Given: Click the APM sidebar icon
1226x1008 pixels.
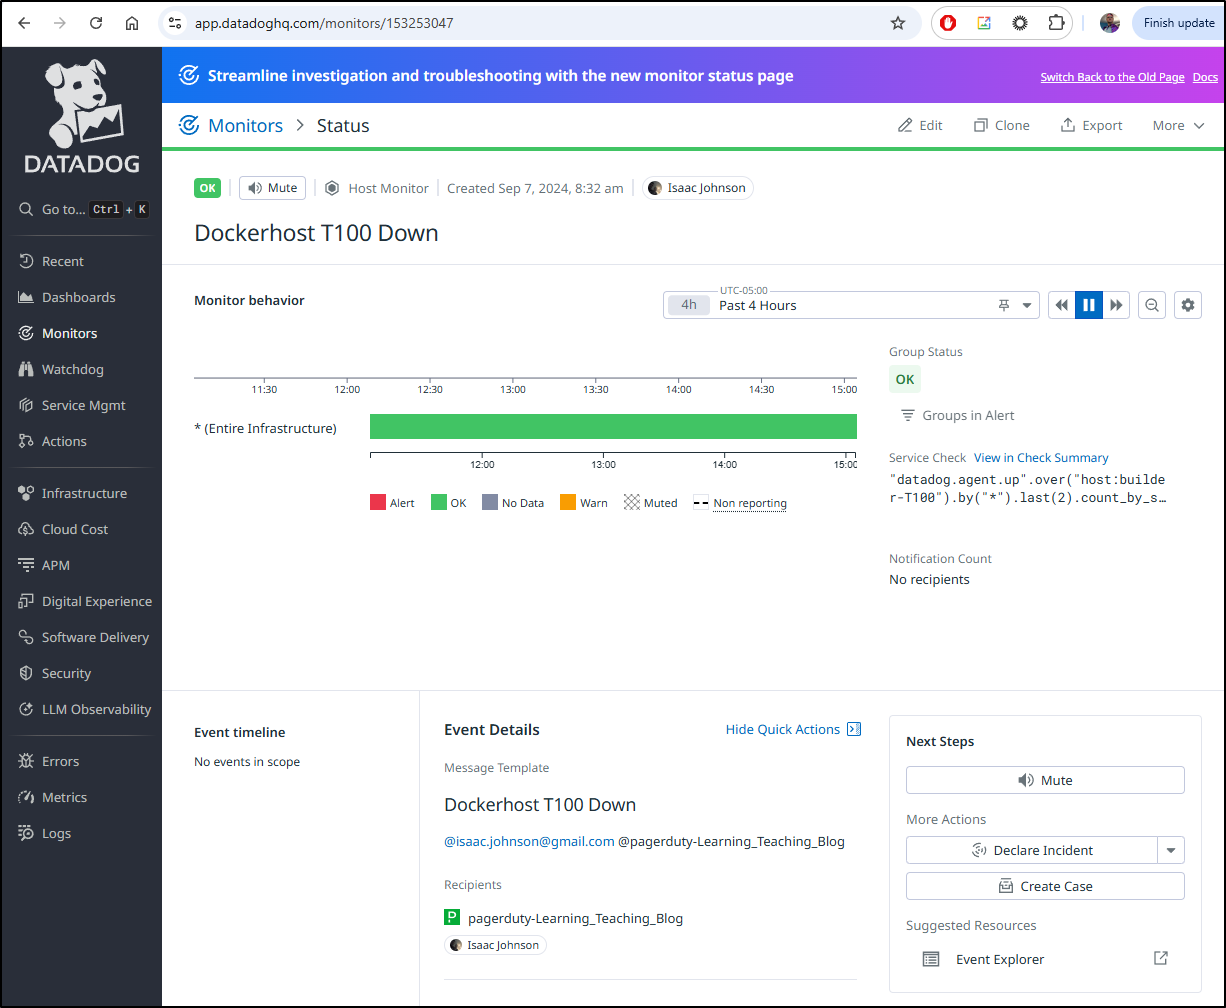Looking at the screenshot, I should pos(26,565).
